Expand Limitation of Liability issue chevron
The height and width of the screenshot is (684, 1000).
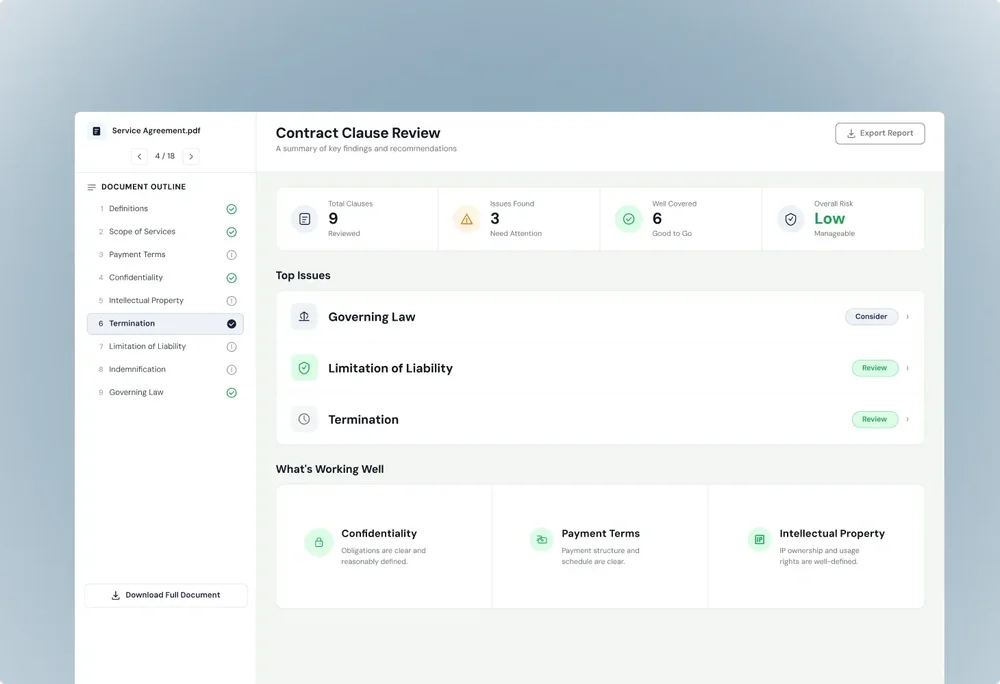(x=908, y=368)
